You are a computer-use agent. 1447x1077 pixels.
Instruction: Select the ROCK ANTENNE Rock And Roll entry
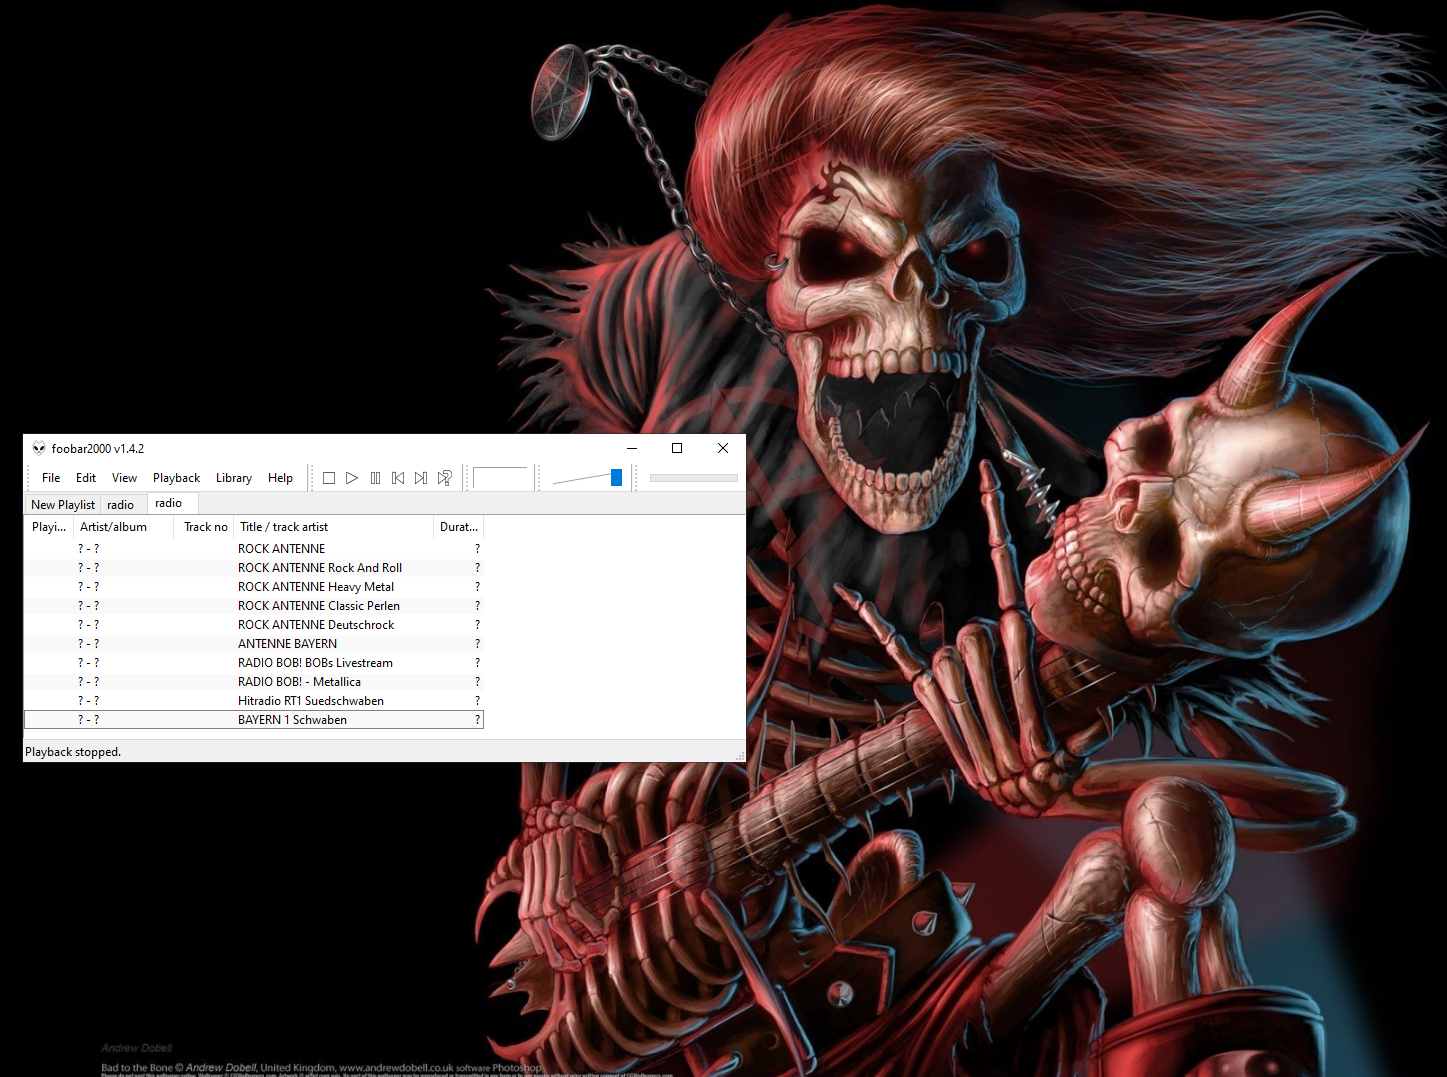[254, 568]
